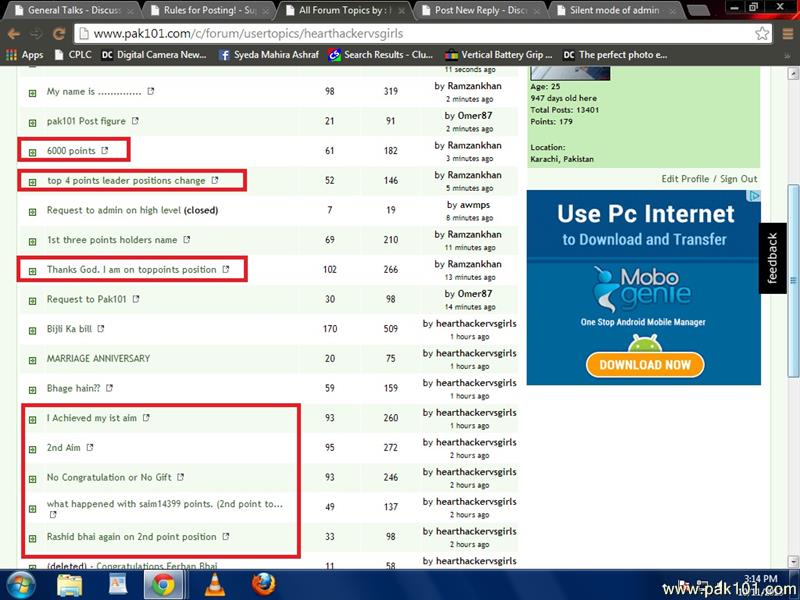Open the Chrome hamburger menu

point(786,33)
